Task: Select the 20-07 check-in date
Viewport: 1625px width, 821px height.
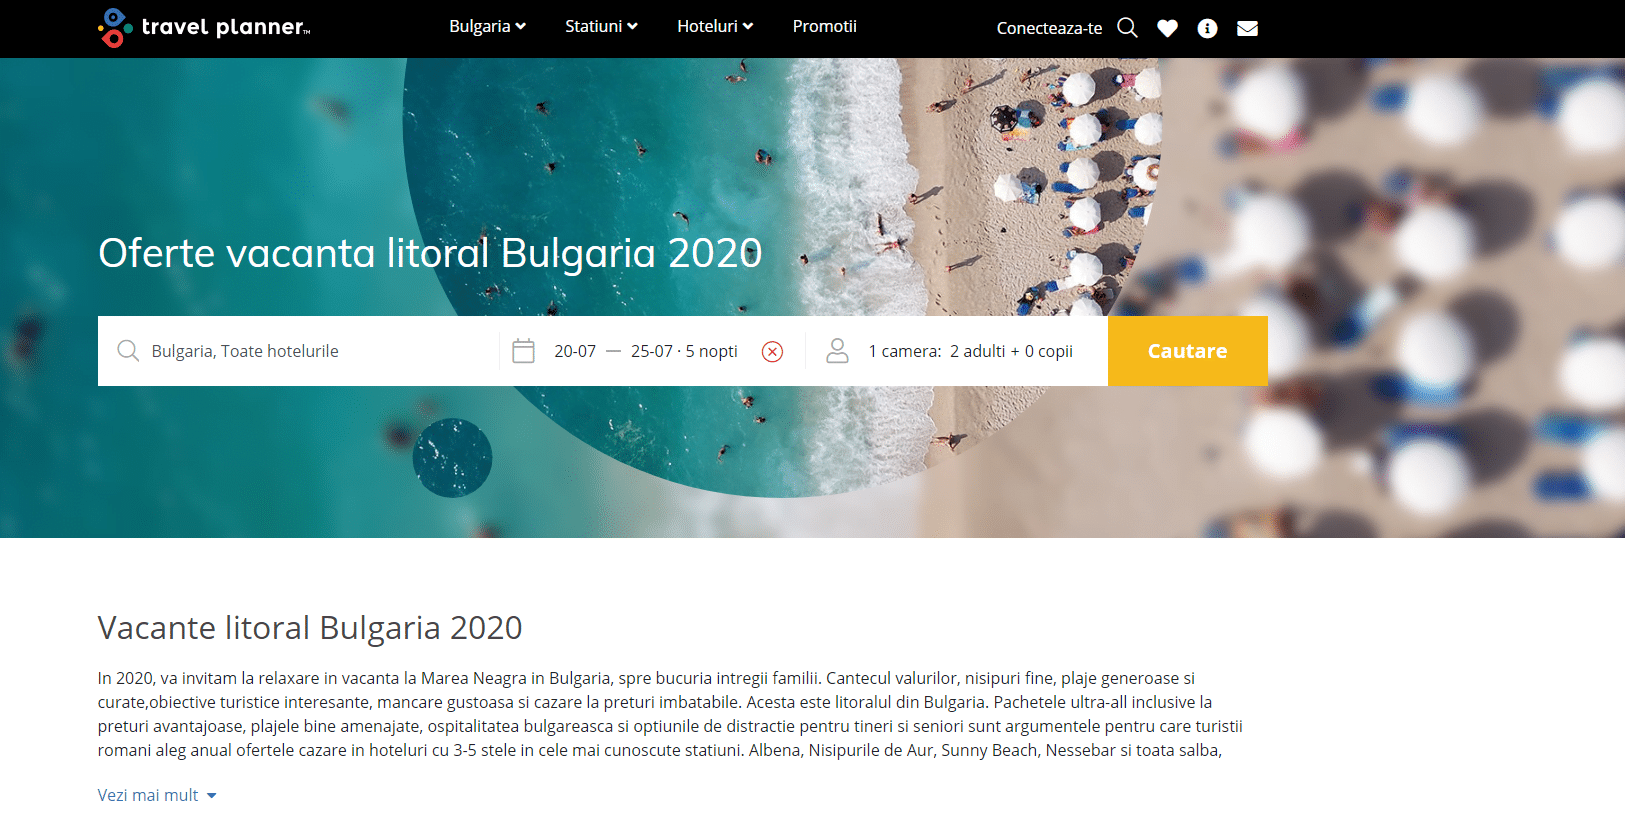Action: (x=575, y=351)
